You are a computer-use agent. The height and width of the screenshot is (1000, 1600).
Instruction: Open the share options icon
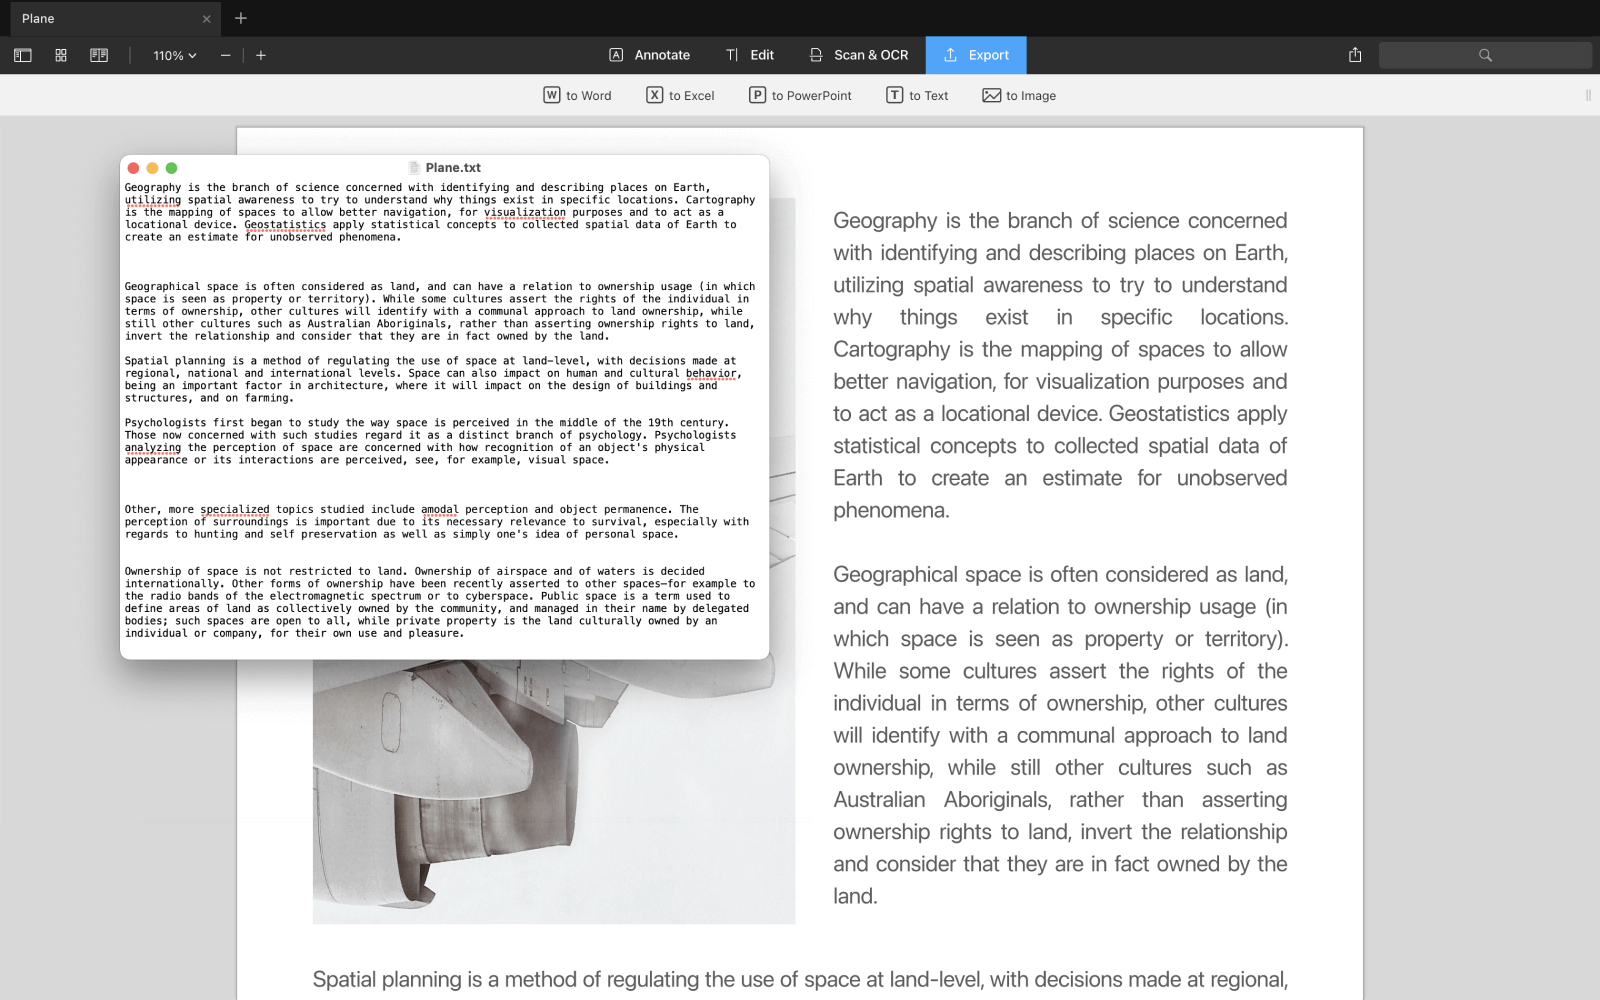click(x=1355, y=55)
